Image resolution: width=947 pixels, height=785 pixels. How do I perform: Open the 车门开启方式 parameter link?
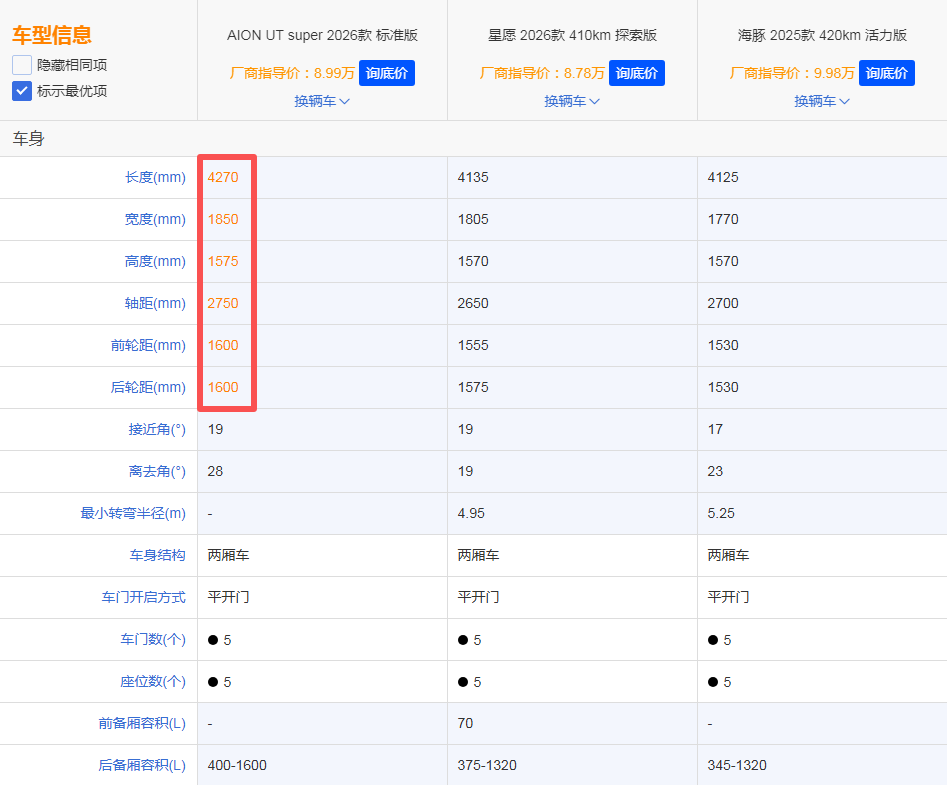point(144,597)
